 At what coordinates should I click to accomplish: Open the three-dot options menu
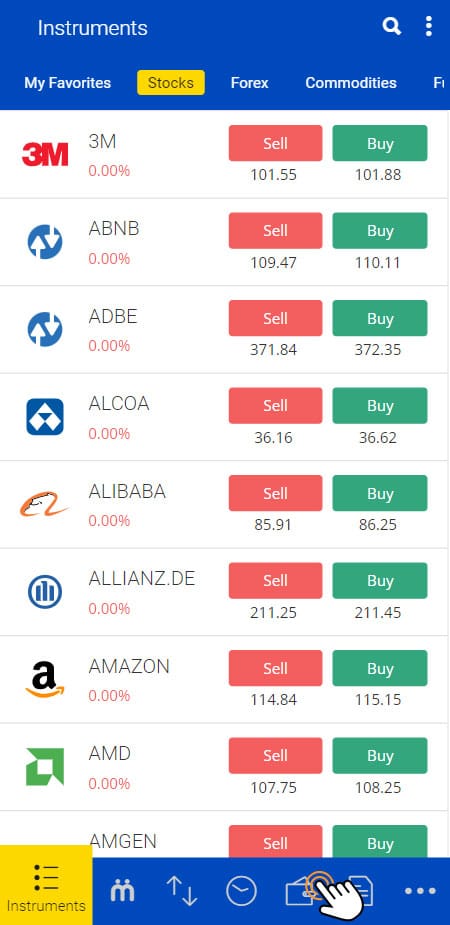coord(429,27)
